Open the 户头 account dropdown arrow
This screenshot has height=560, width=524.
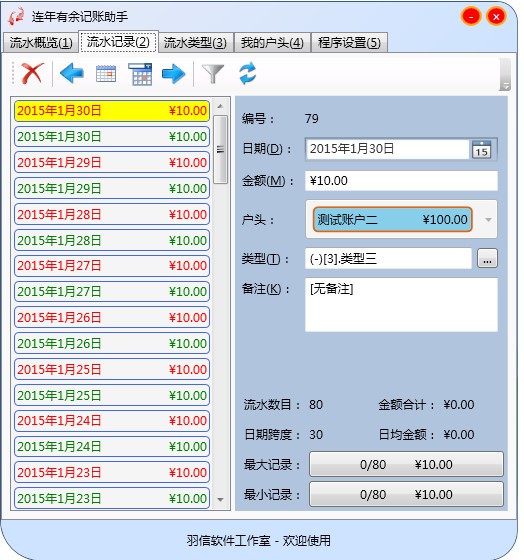[x=488, y=220]
